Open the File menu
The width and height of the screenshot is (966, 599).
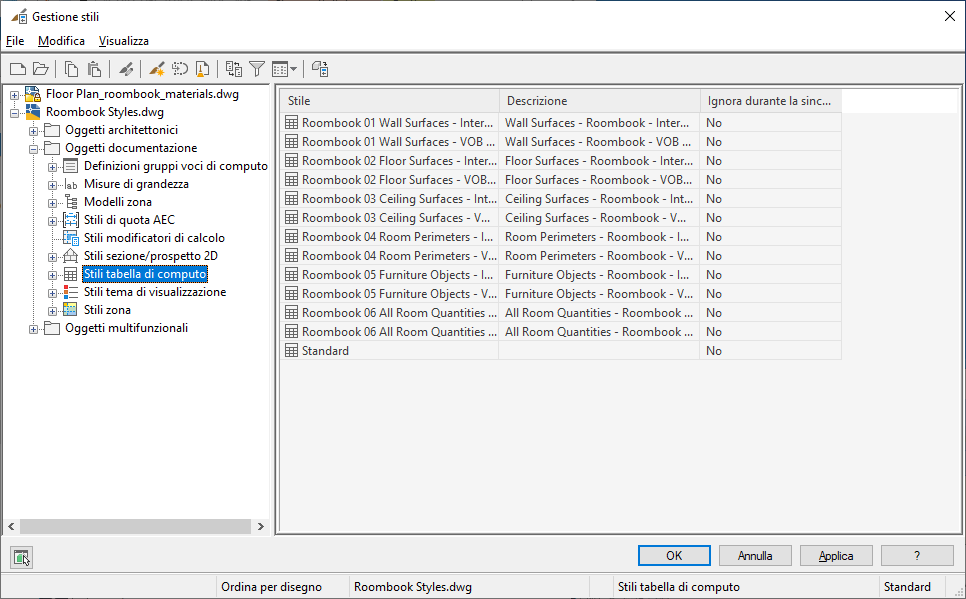15,41
